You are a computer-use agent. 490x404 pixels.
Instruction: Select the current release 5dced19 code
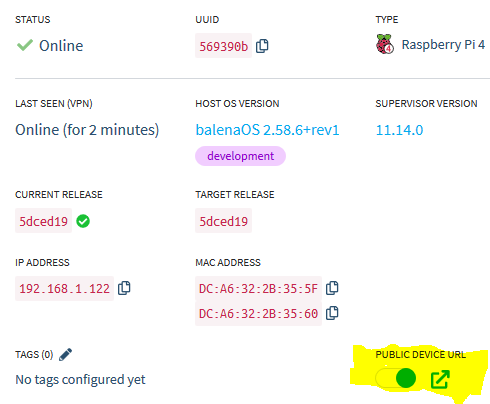tap(43, 221)
